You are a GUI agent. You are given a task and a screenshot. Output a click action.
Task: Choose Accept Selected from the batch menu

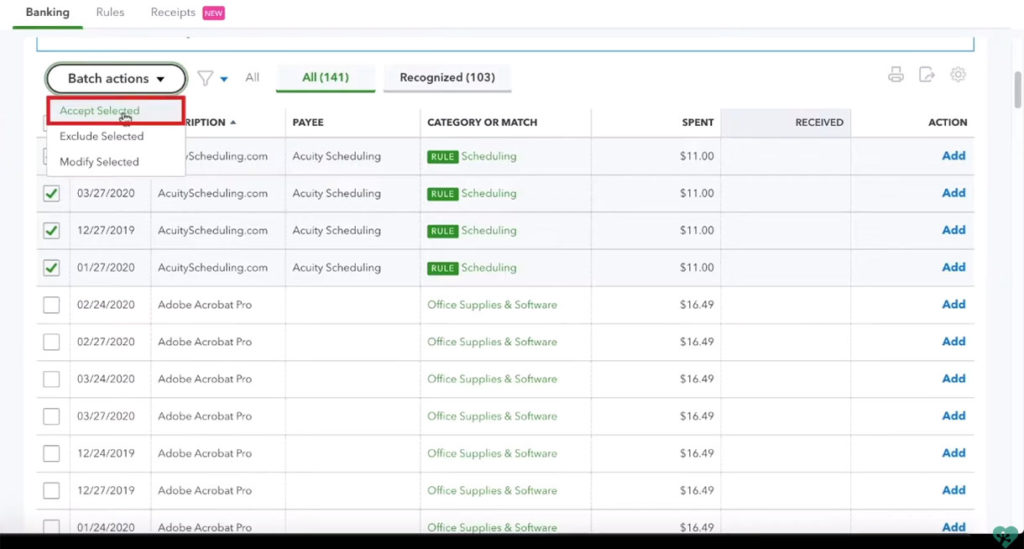coord(99,111)
